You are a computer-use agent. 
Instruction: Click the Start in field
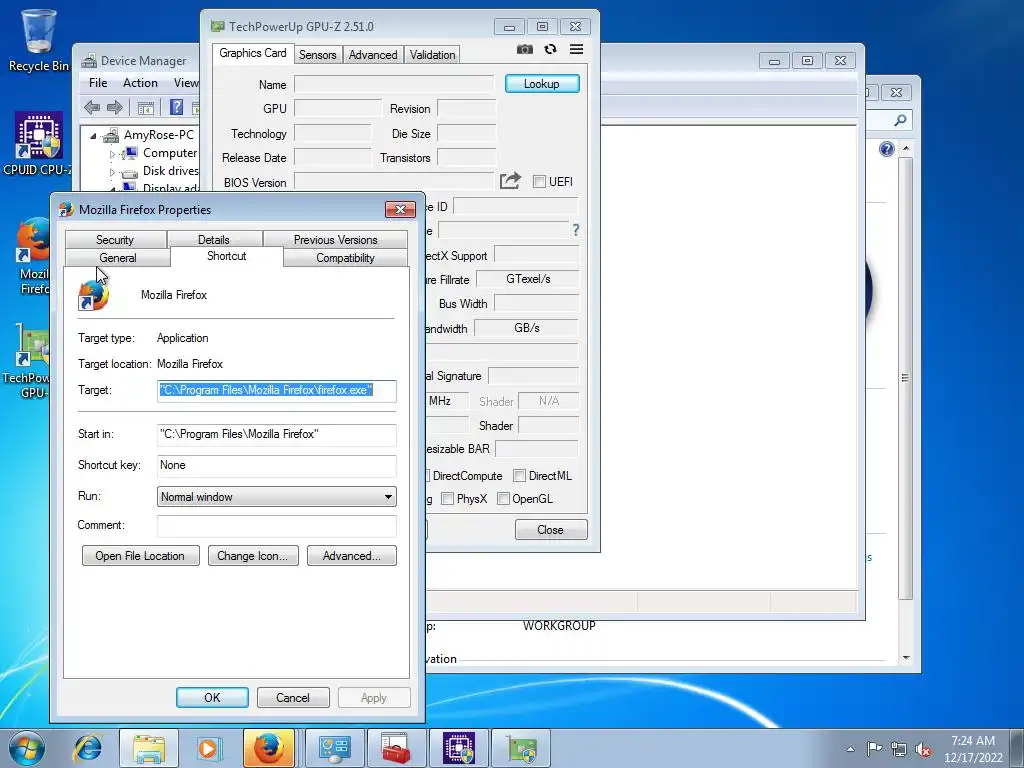(276, 434)
